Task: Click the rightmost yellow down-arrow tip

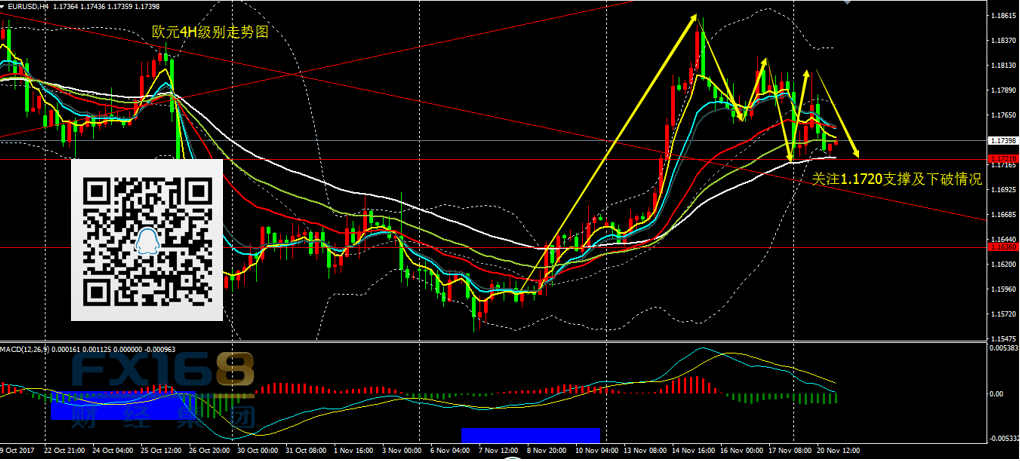Action: [857, 154]
